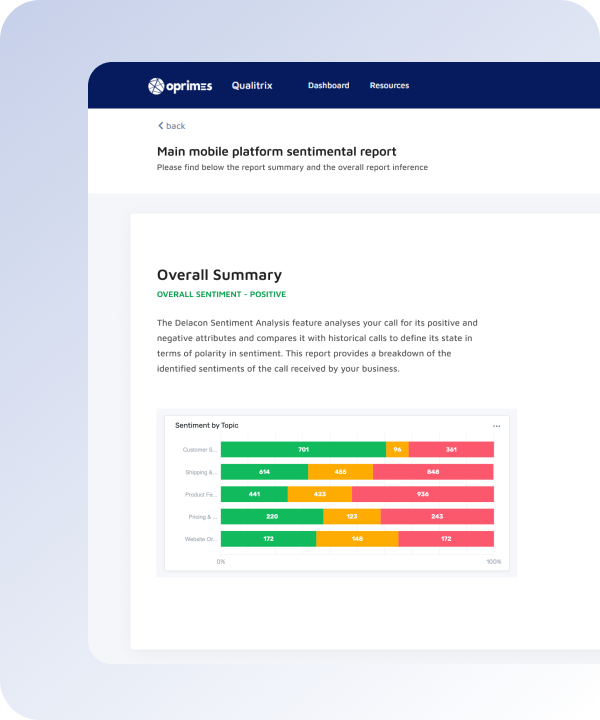This screenshot has width=600, height=720.
Task: Click the green 614 Shipping bar segment
Action: tap(264, 472)
